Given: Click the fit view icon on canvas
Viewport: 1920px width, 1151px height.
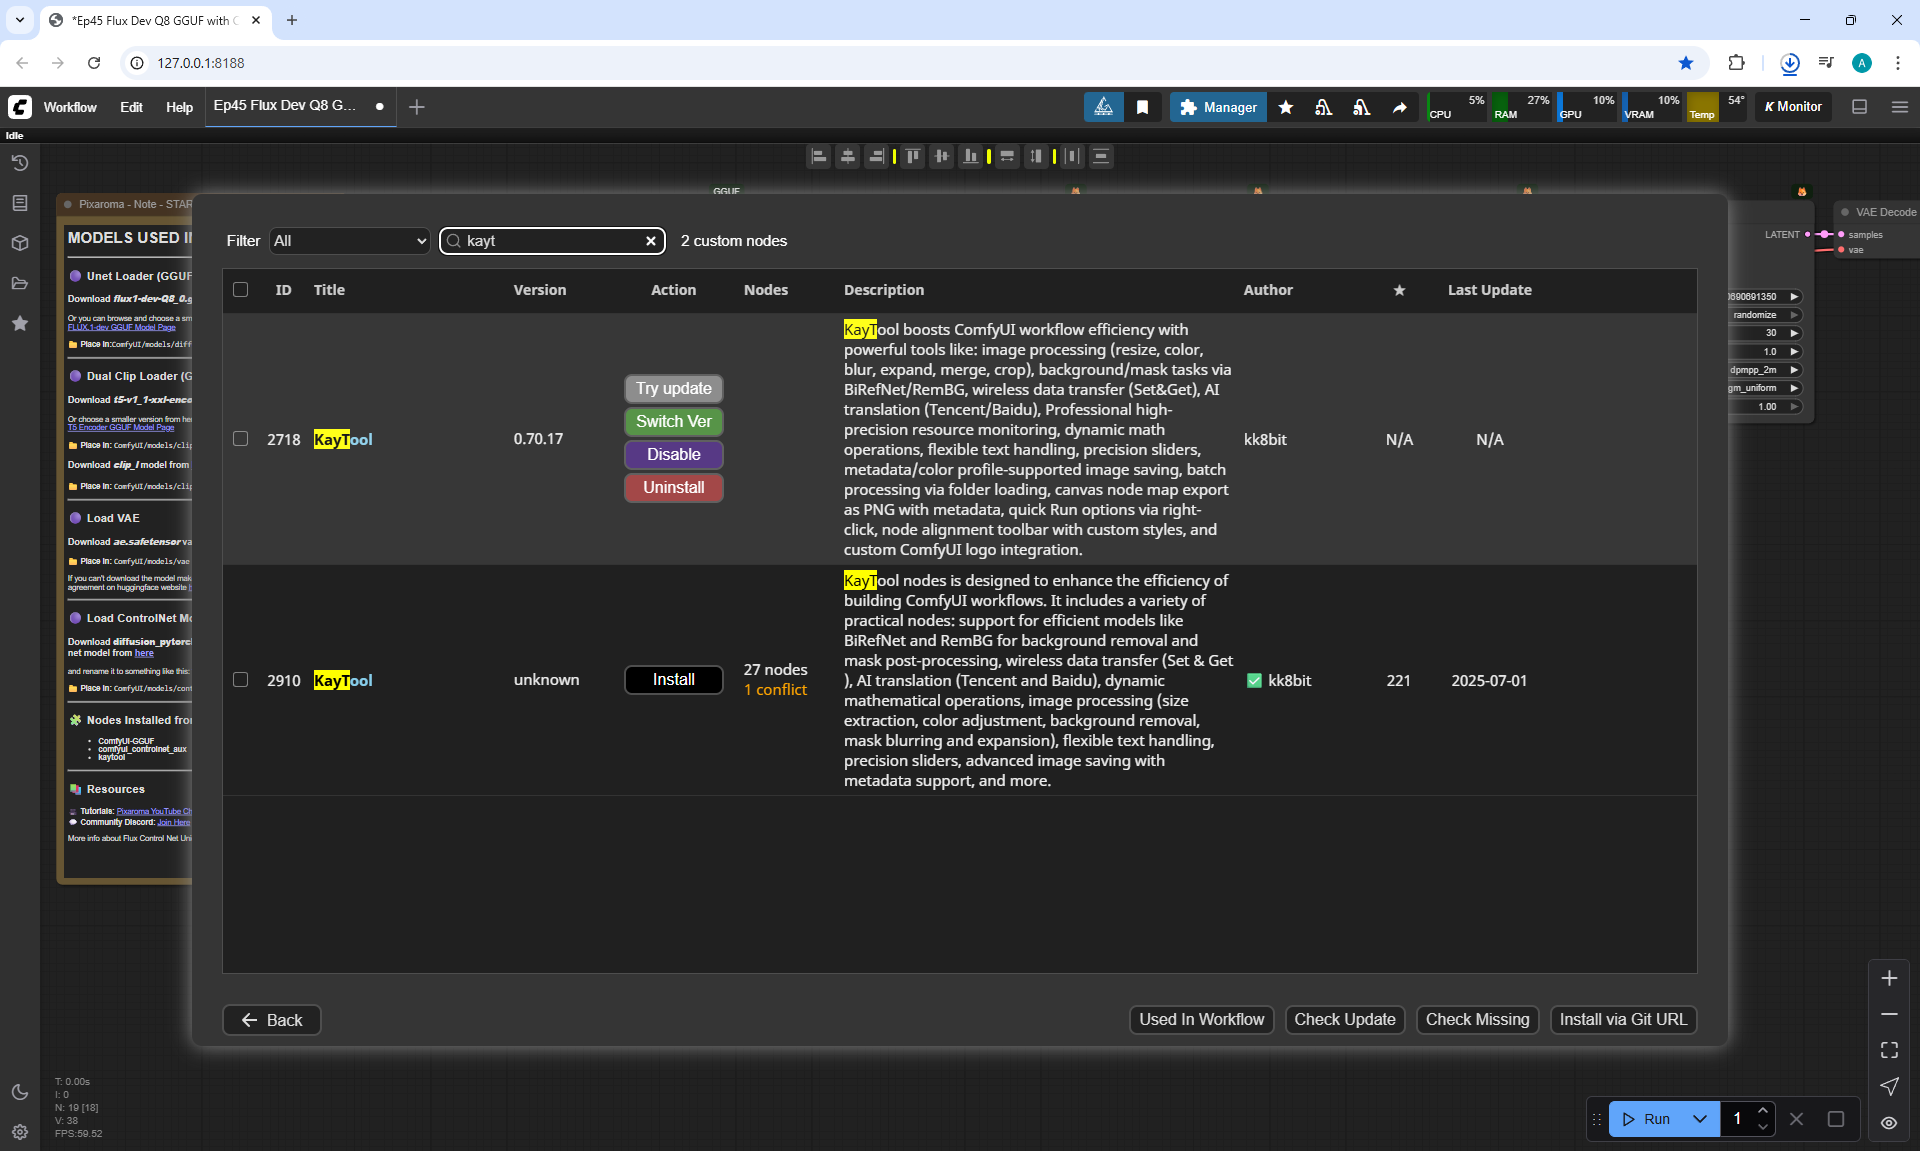Looking at the screenshot, I should 1889,1050.
